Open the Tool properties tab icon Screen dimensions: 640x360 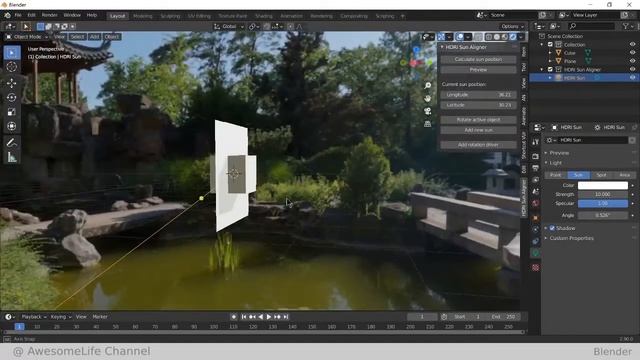pyautogui.click(x=536, y=142)
